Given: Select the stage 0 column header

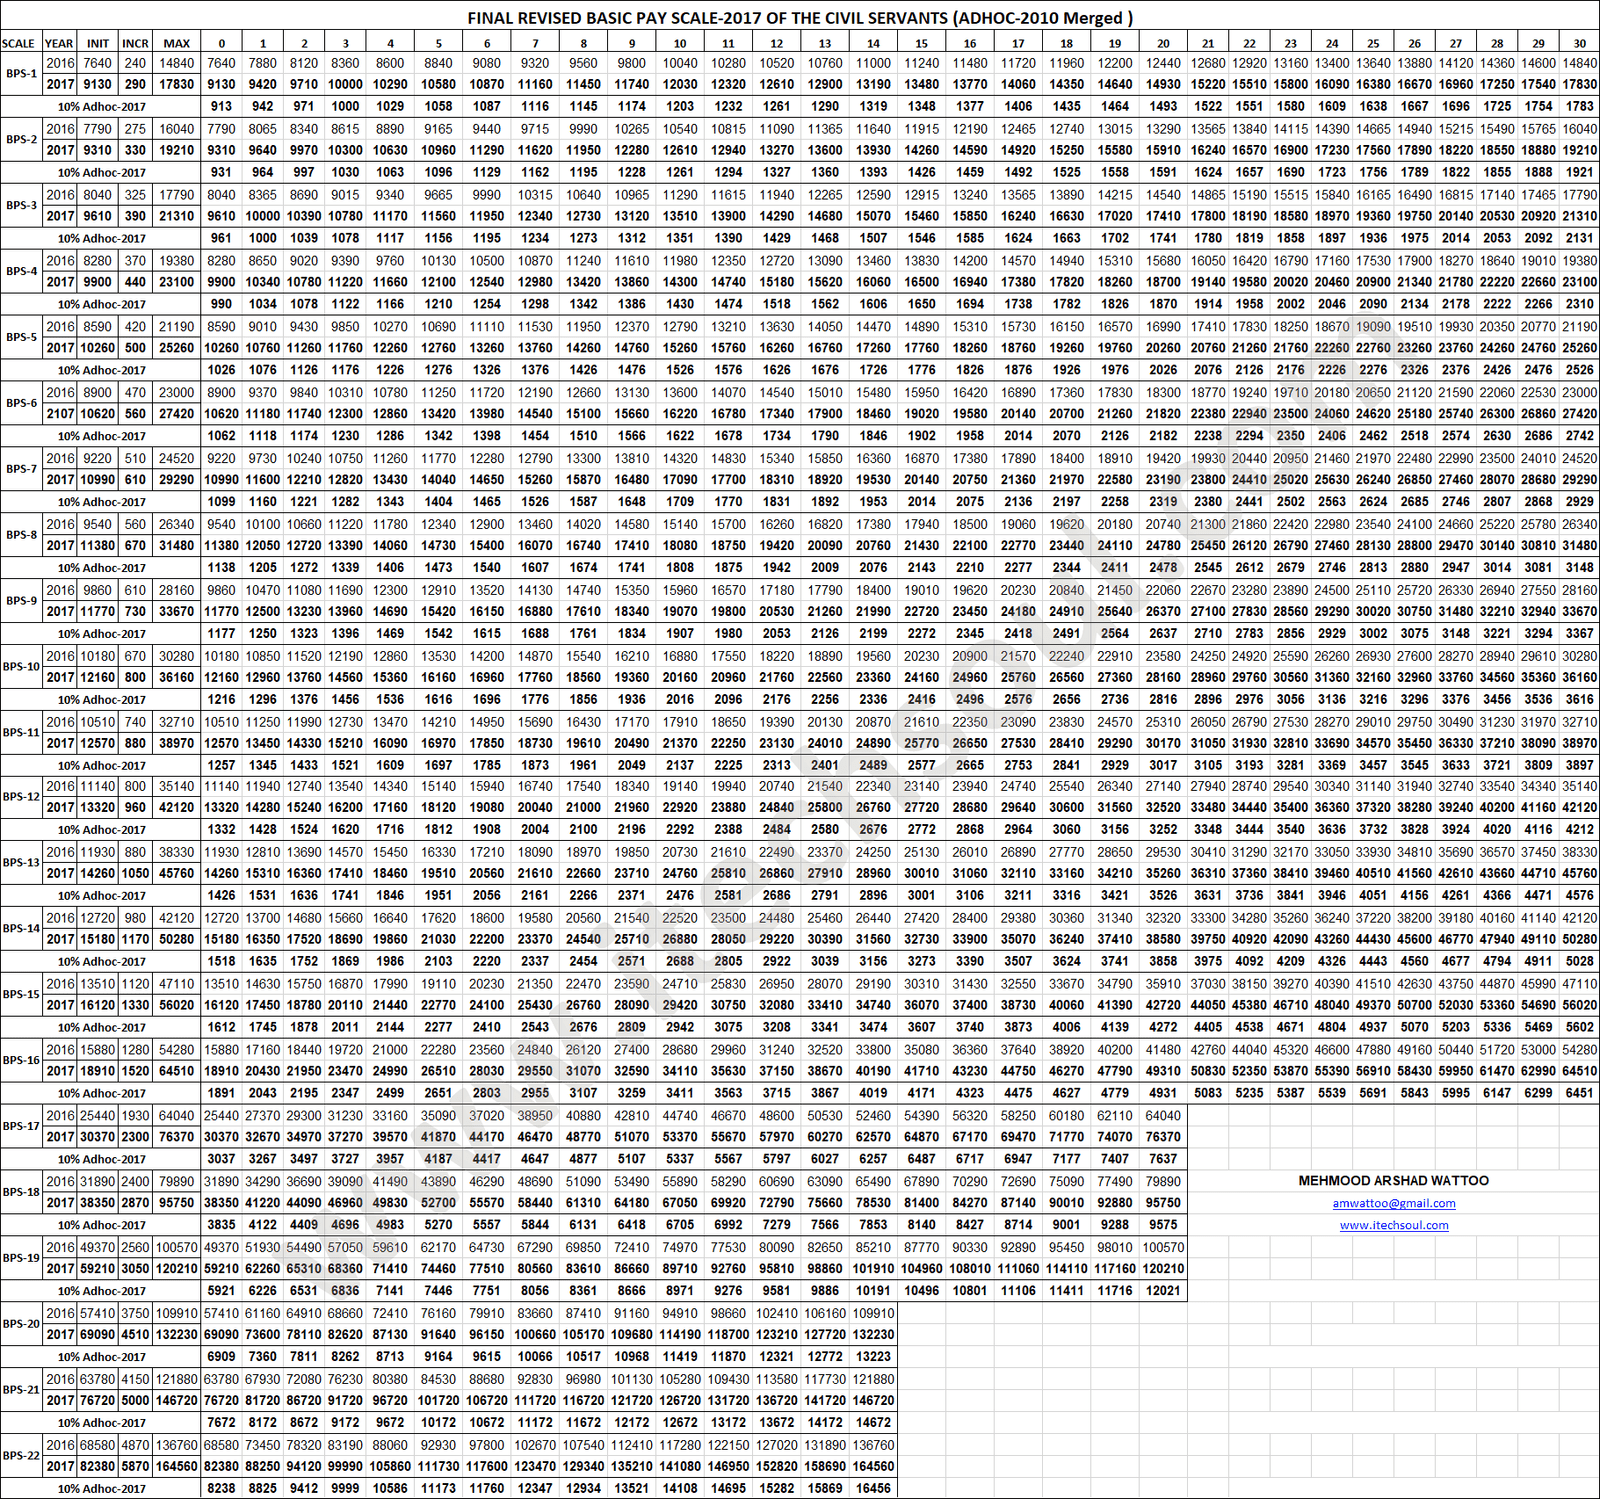Looking at the screenshot, I should click(221, 43).
